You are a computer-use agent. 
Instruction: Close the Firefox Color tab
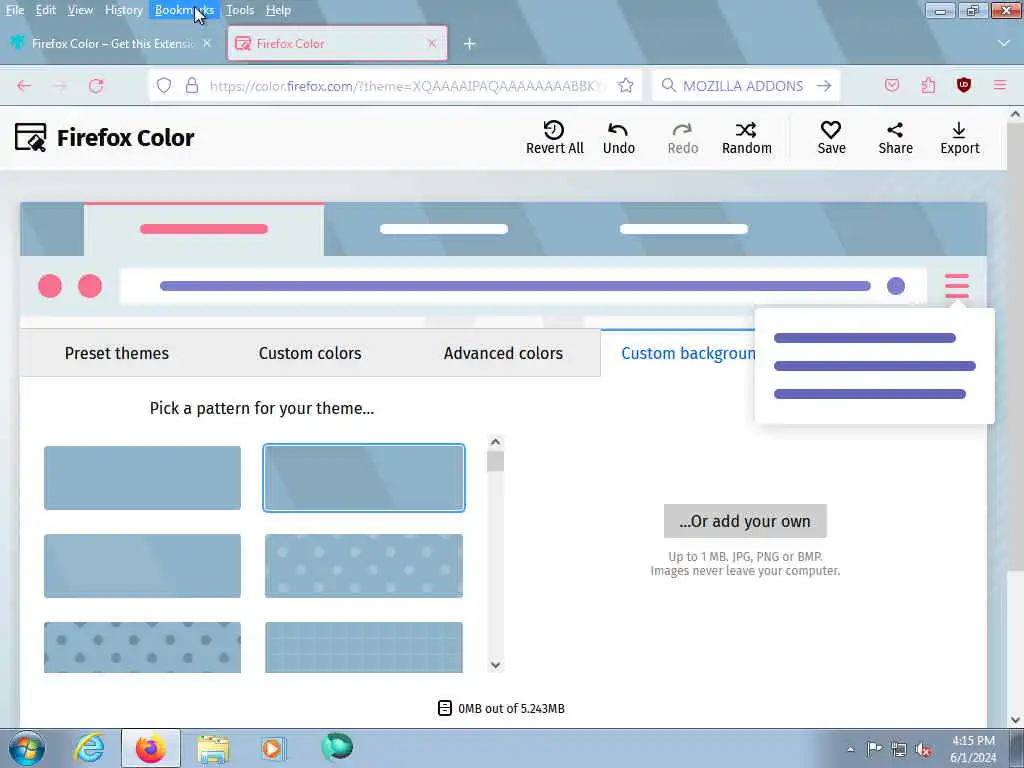click(432, 43)
